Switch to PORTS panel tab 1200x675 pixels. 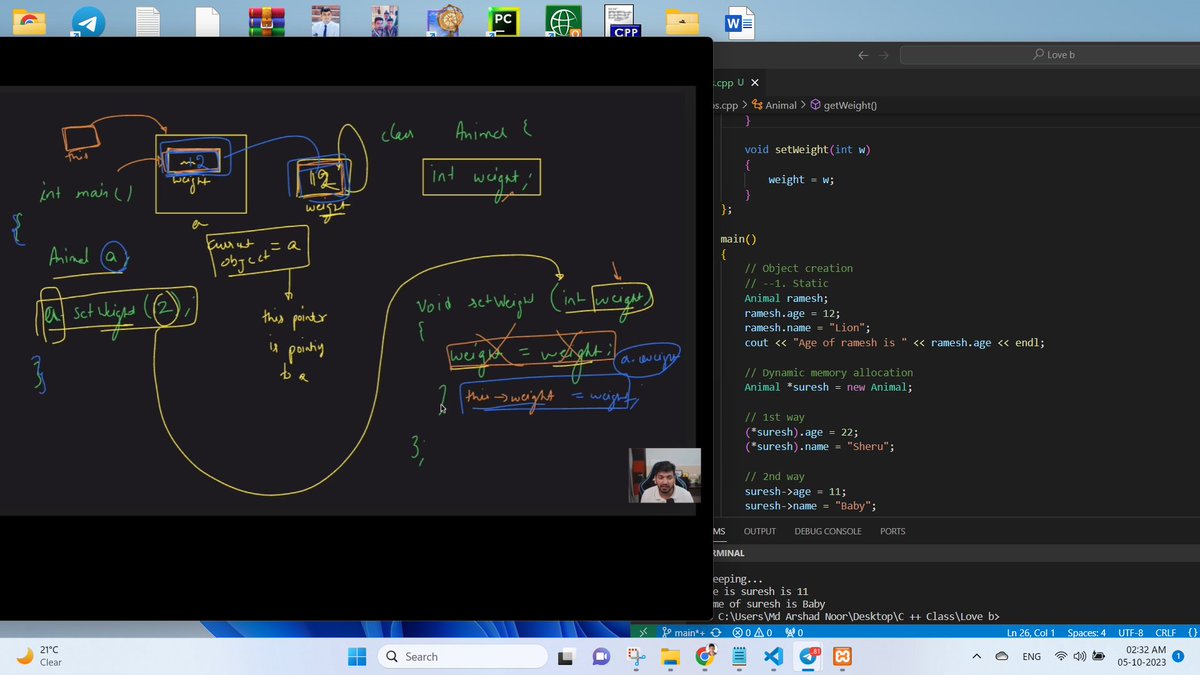click(892, 531)
